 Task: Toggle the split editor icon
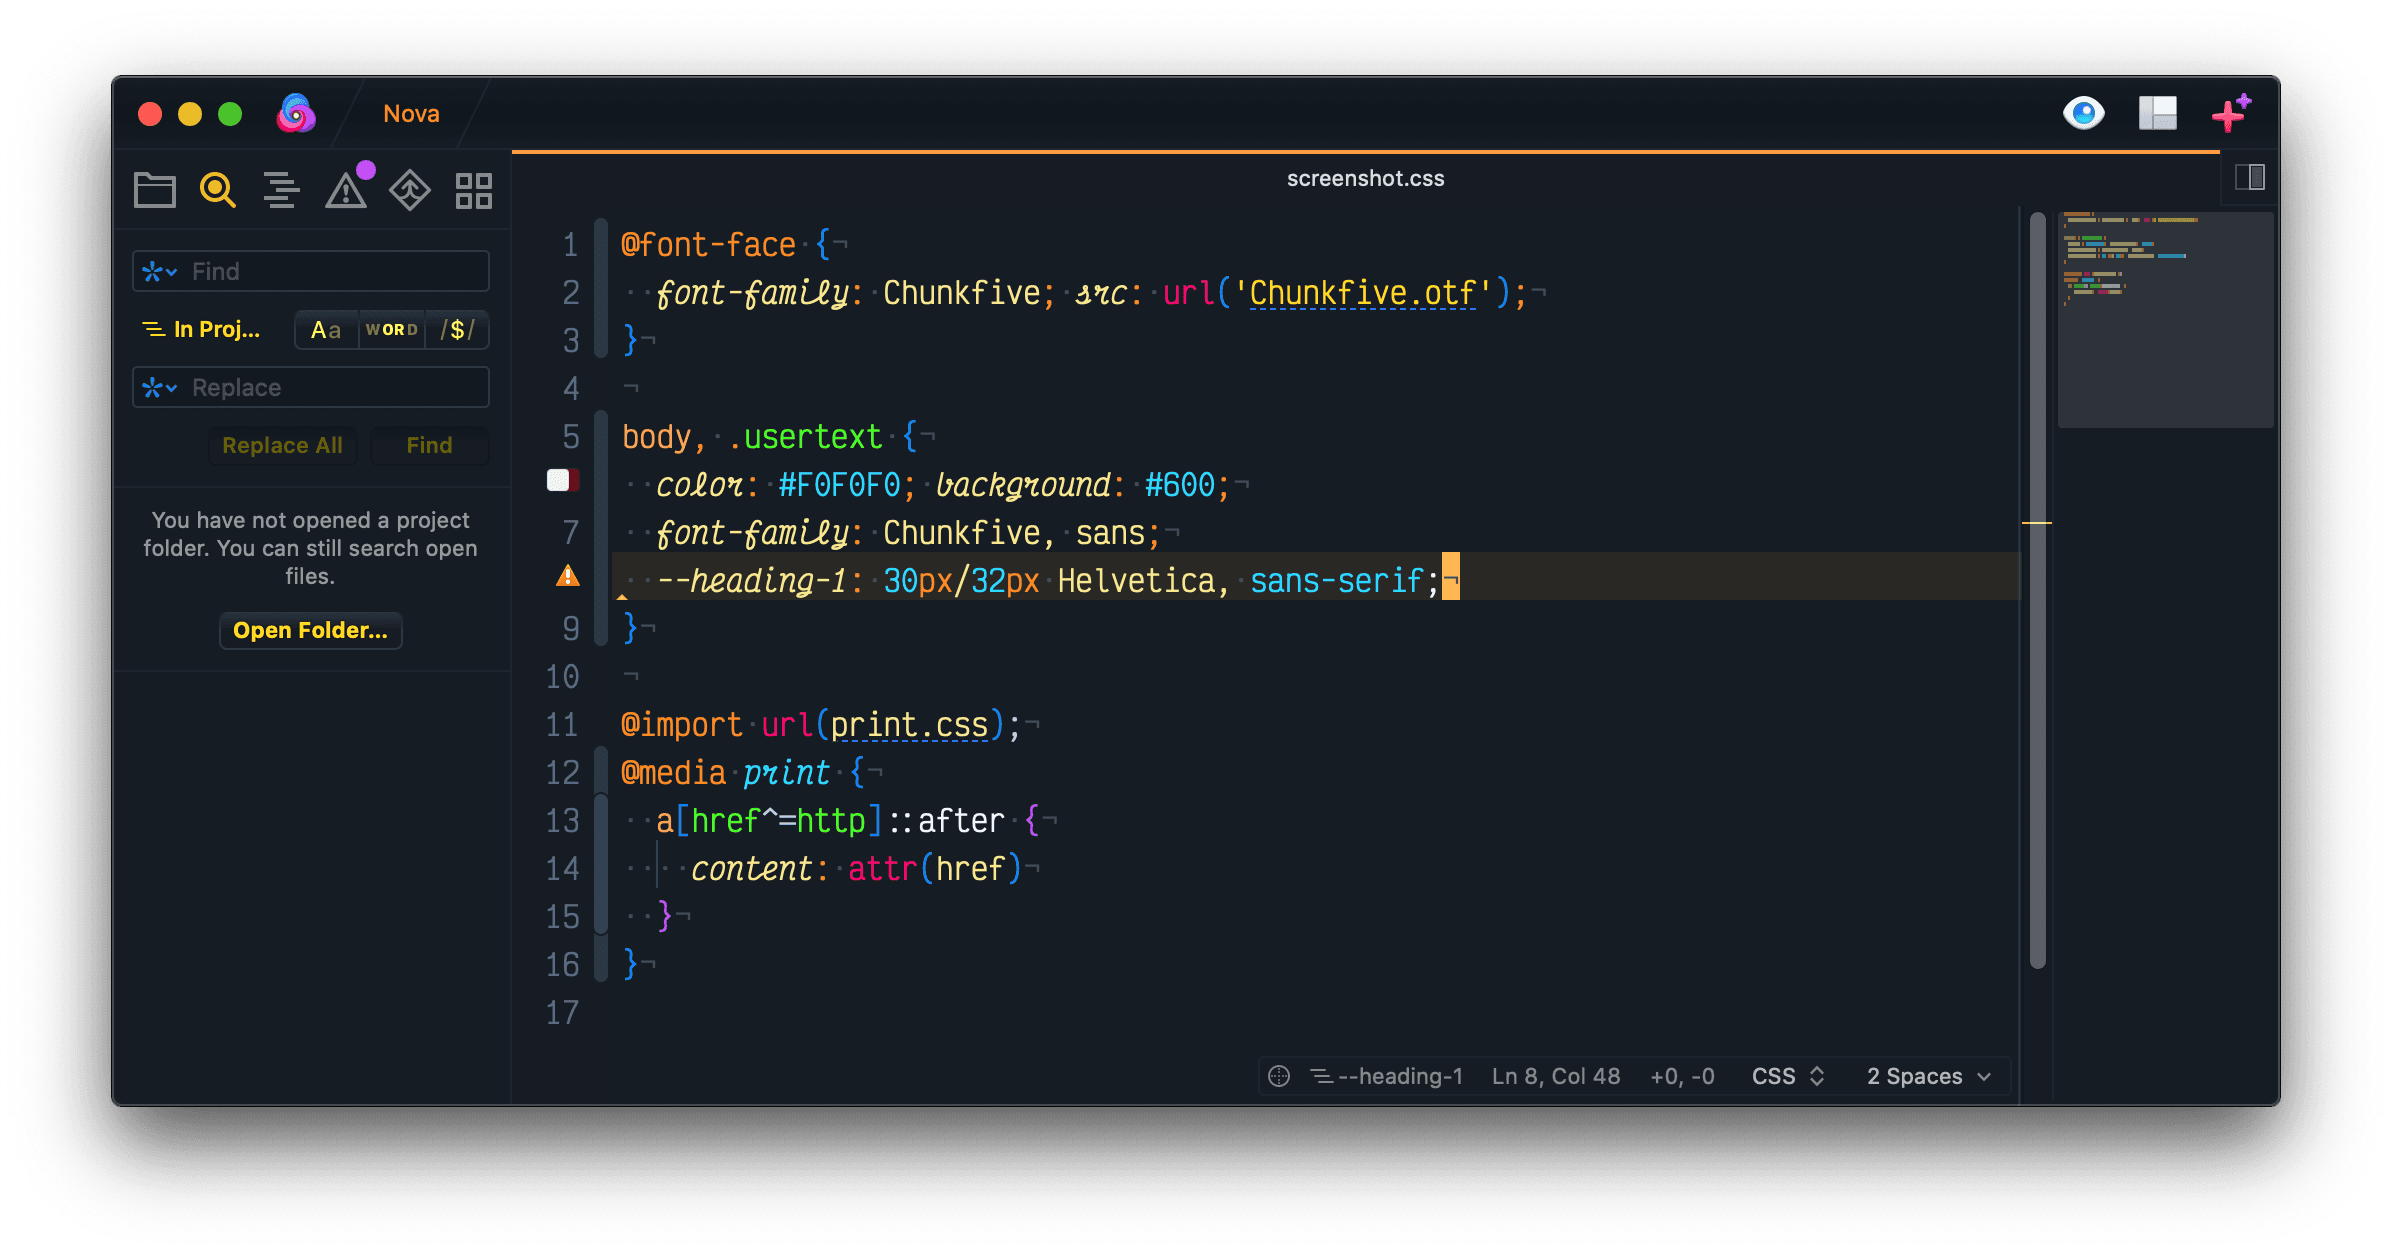click(2250, 178)
